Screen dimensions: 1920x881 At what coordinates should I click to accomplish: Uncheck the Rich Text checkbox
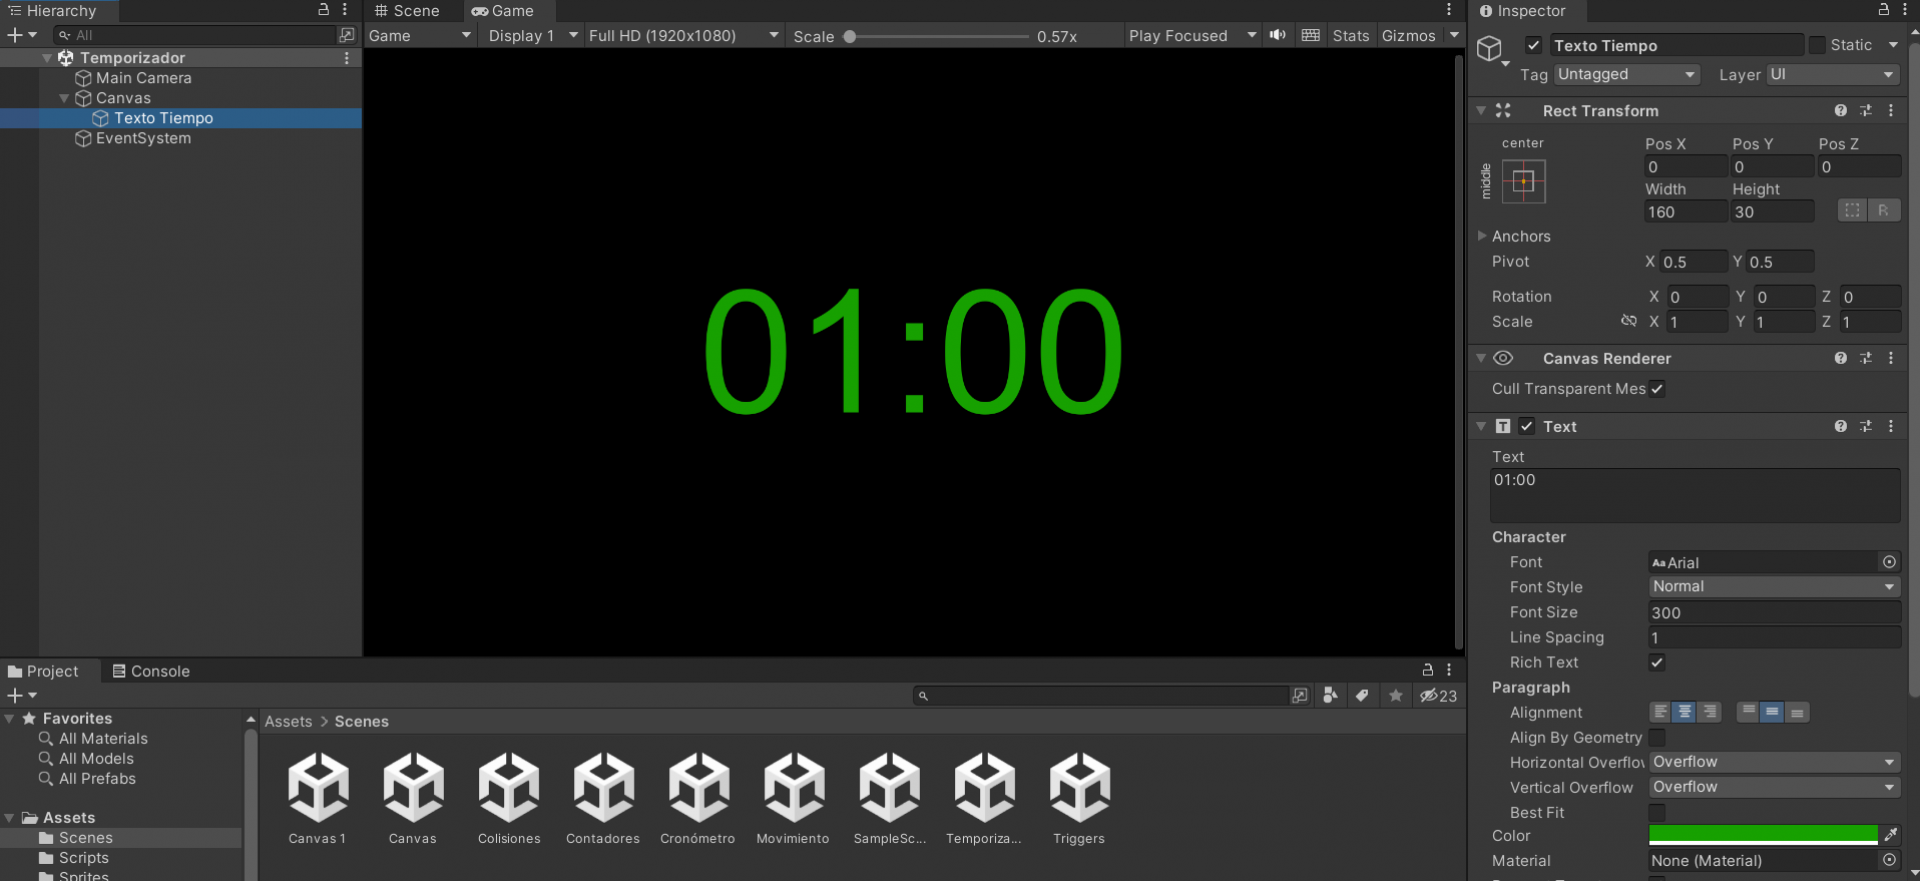coord(1657,662)
